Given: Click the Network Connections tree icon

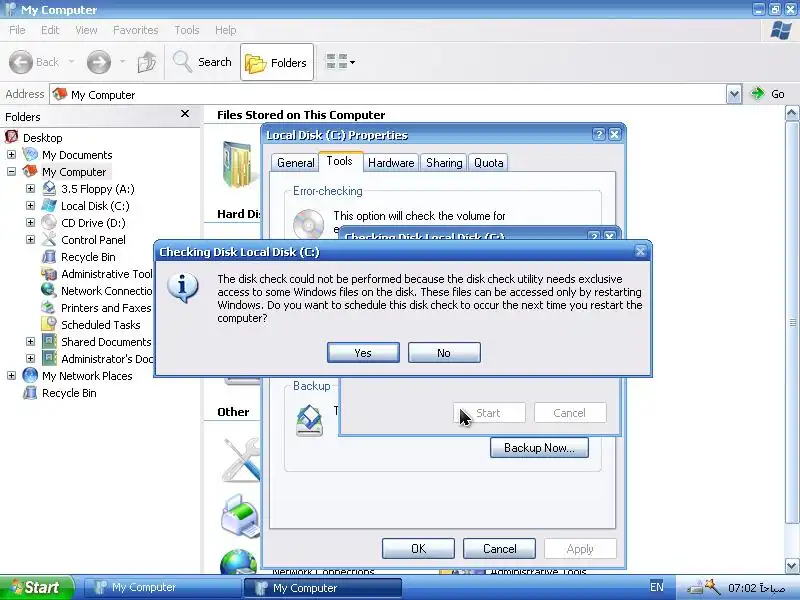Looking at the screenshot, I should point(49,290).
